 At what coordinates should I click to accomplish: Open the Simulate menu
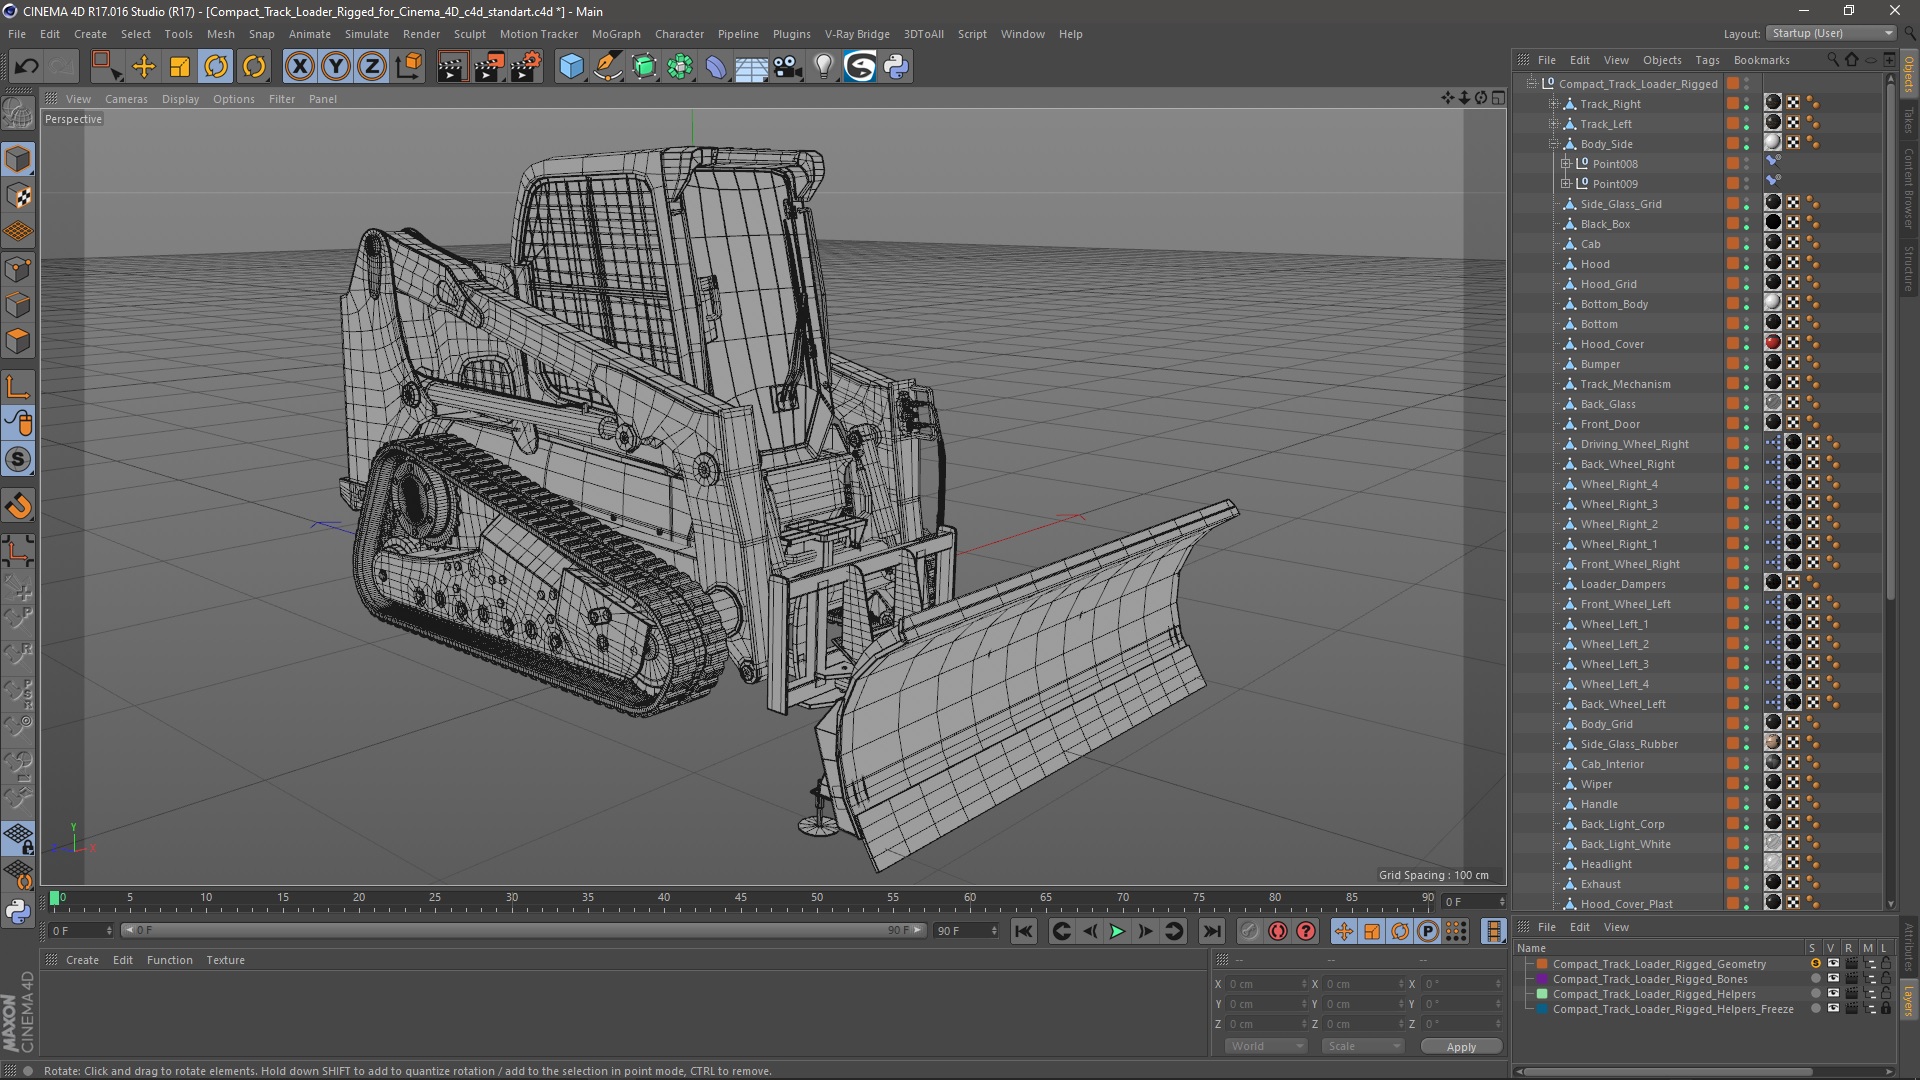coord(366,34)
